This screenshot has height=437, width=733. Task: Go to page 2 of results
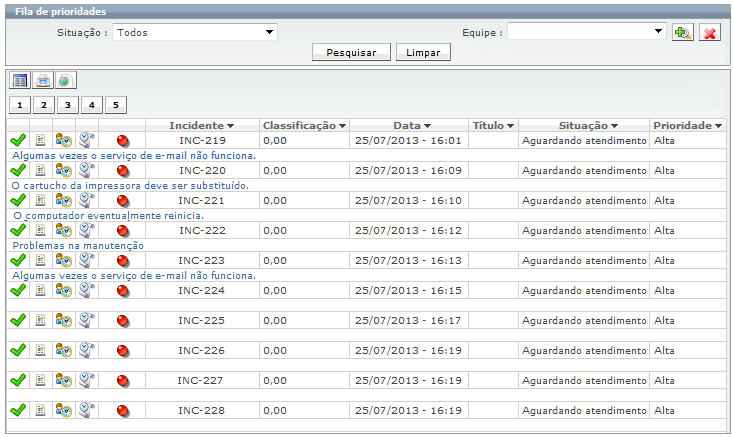coord(43,105)
